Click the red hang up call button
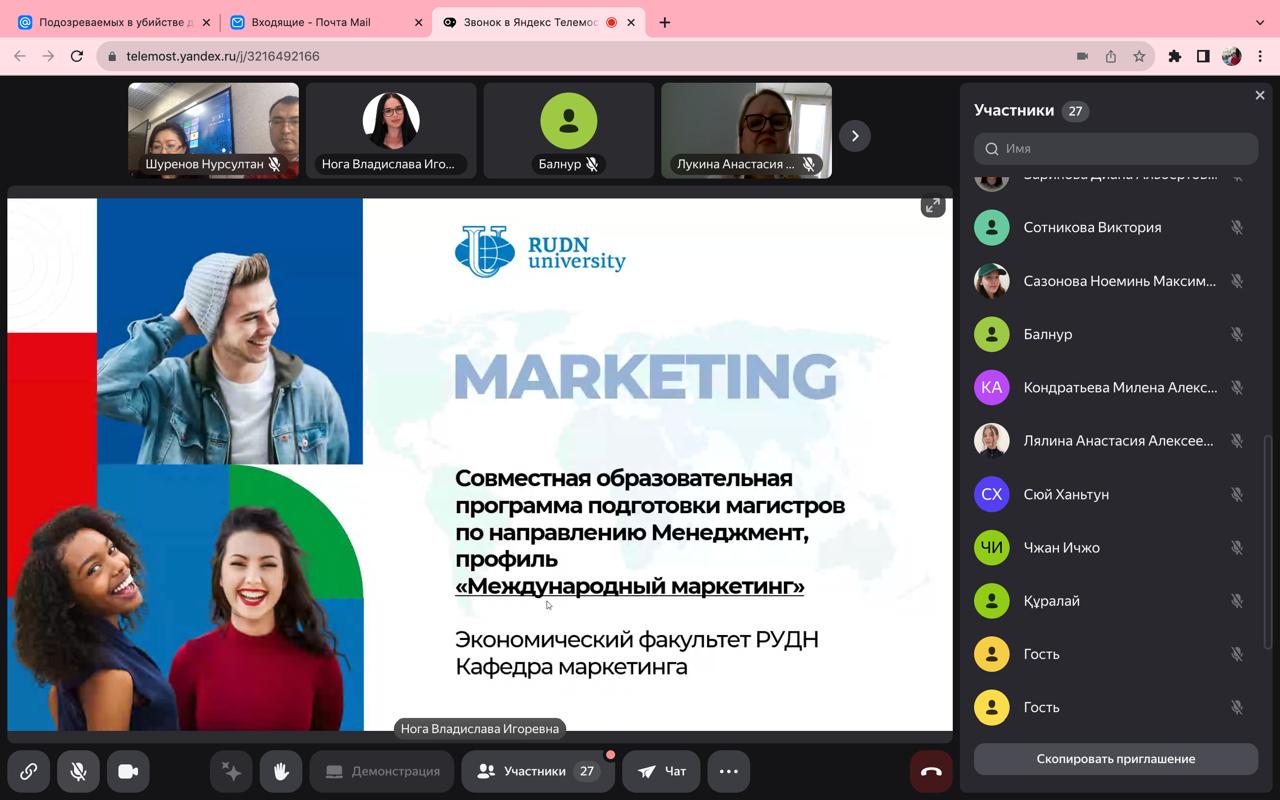Screen dimensions: 1280x800 point(931,771)
